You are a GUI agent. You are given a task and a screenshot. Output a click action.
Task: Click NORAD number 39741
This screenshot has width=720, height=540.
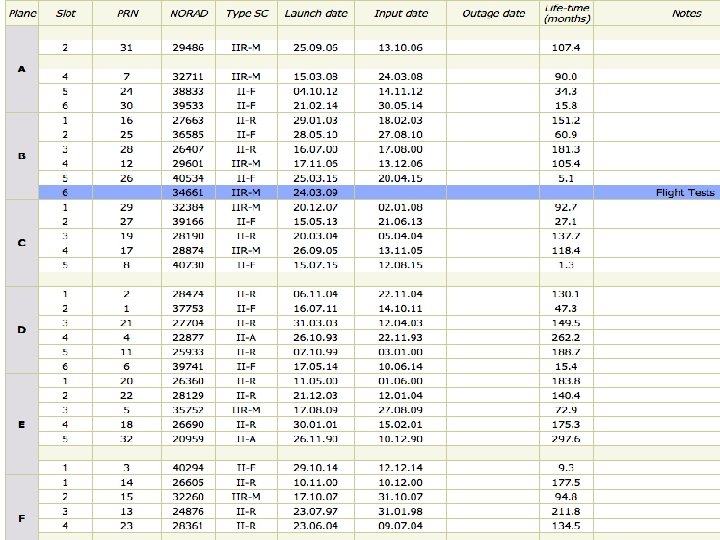coord(188,366)
